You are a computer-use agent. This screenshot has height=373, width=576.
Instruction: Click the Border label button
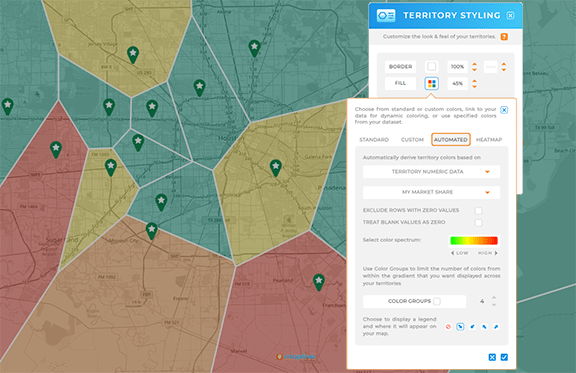[x=400, y=67]
